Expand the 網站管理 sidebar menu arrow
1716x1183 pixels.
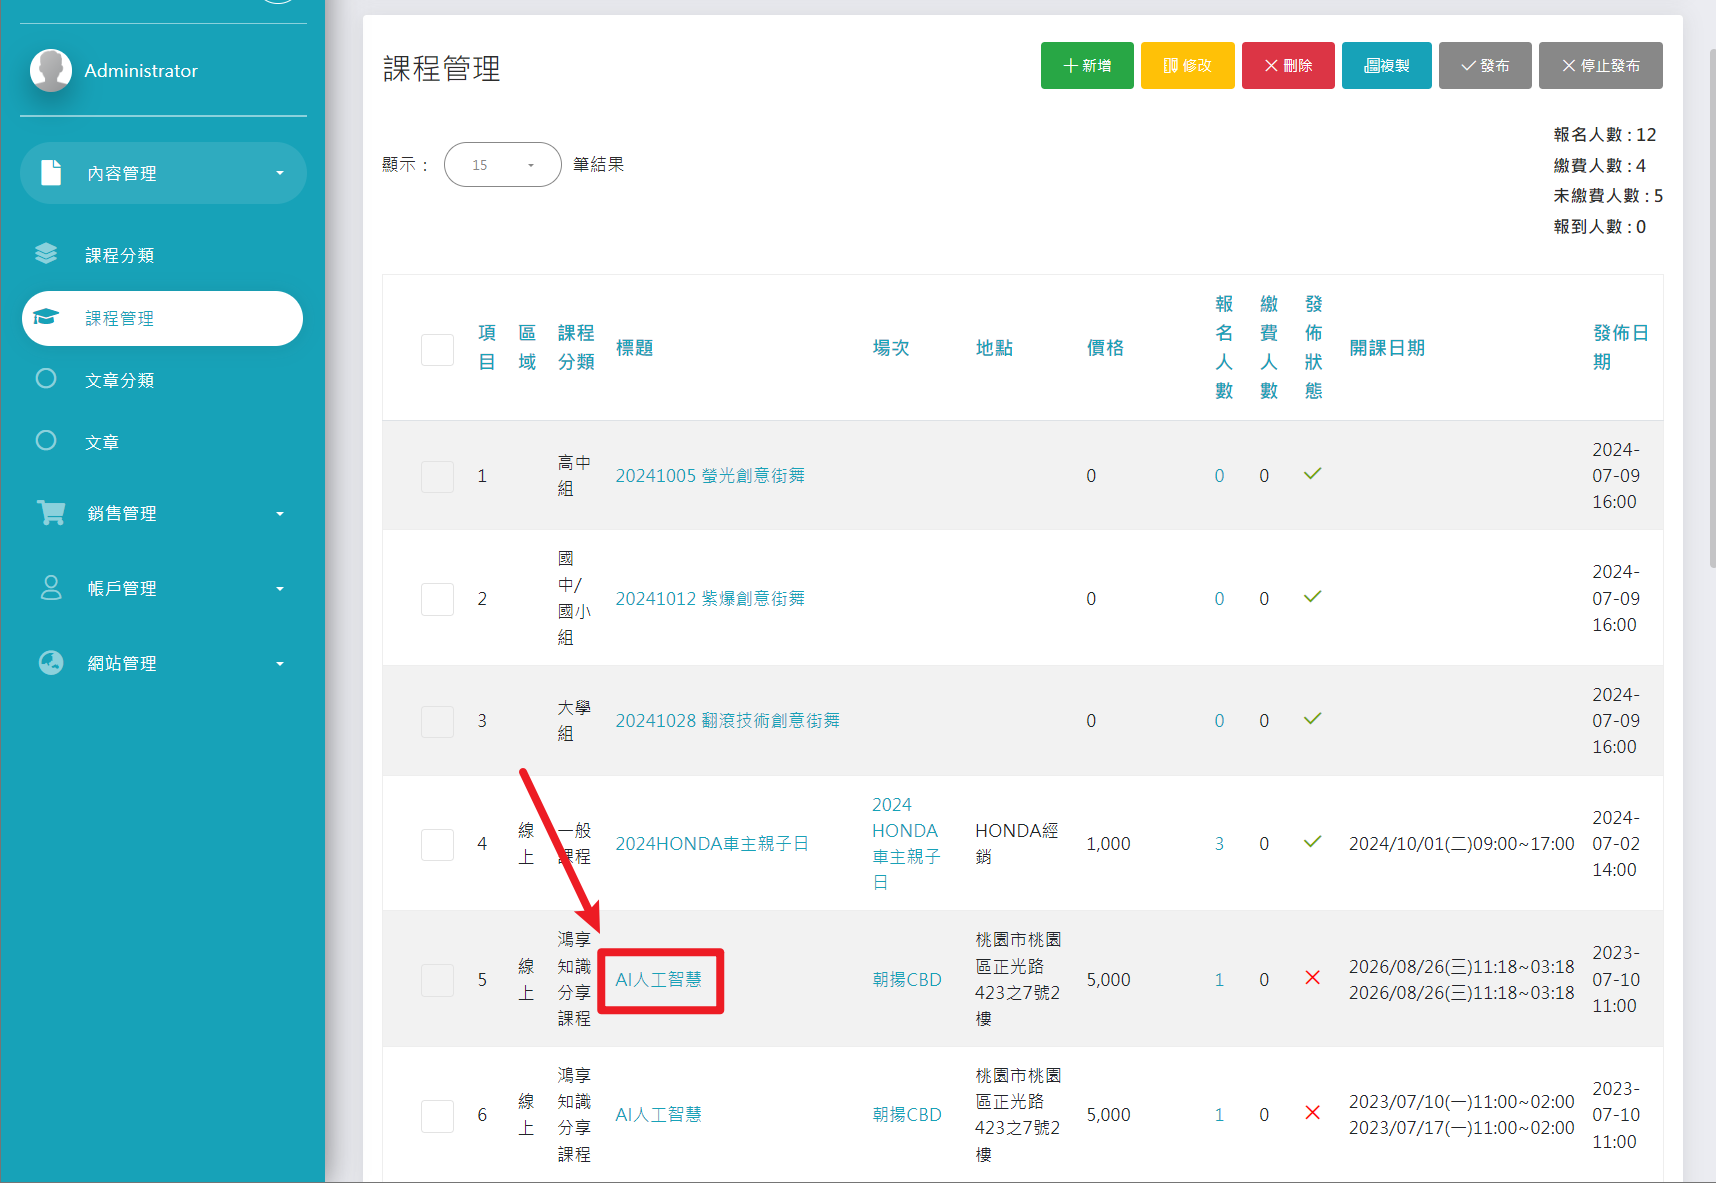tap(280, 664)
